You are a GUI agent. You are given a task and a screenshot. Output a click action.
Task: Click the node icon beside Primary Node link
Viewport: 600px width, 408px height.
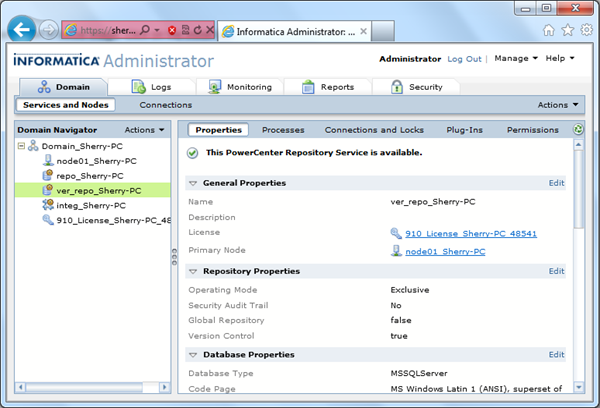(396, 251)
